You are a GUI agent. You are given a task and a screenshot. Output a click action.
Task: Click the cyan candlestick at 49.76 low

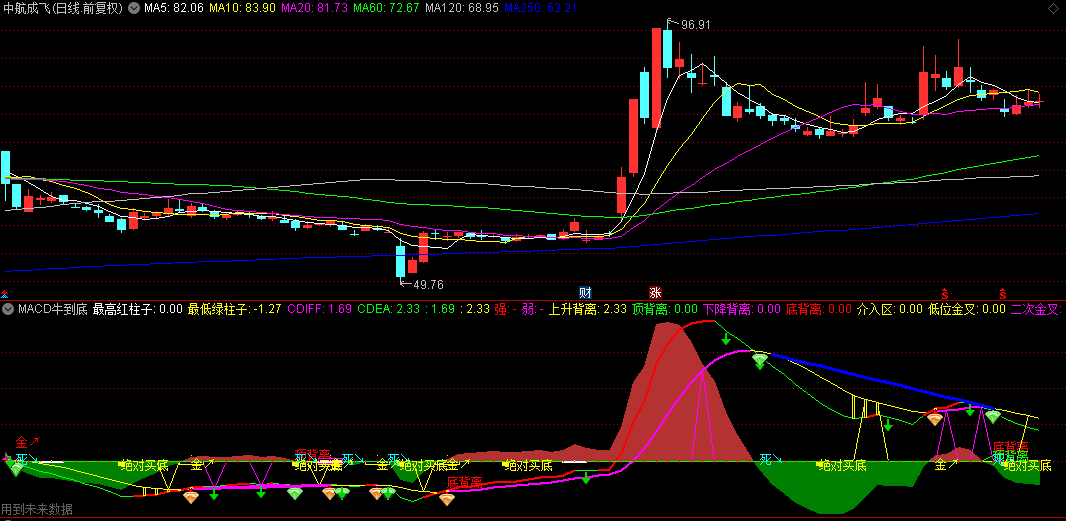(x=400, y=261)
